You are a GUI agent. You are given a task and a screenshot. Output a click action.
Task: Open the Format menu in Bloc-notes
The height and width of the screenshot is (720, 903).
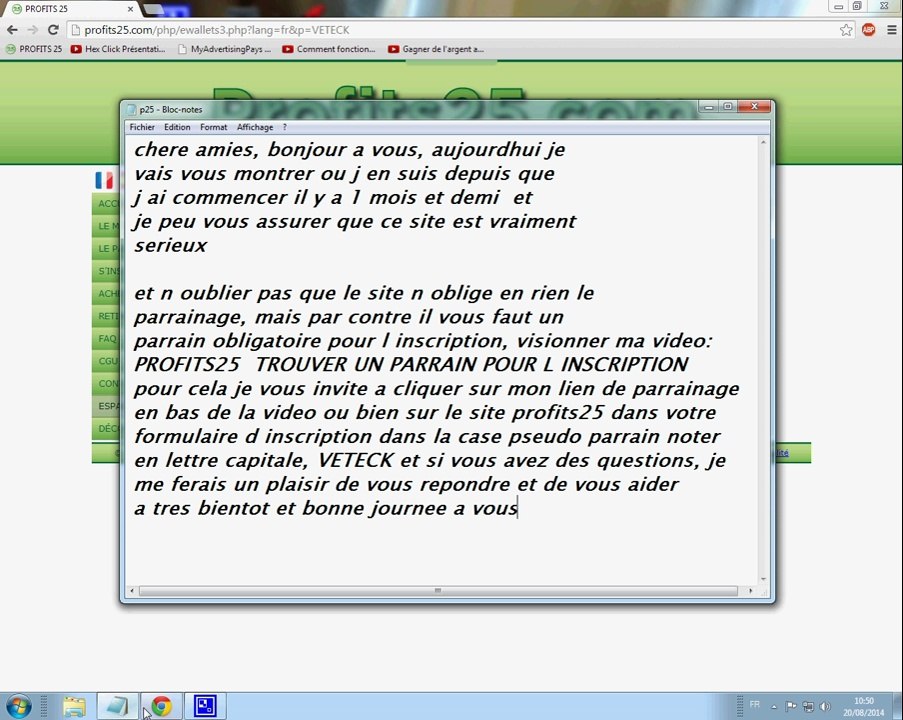click(x=214, y=127)
